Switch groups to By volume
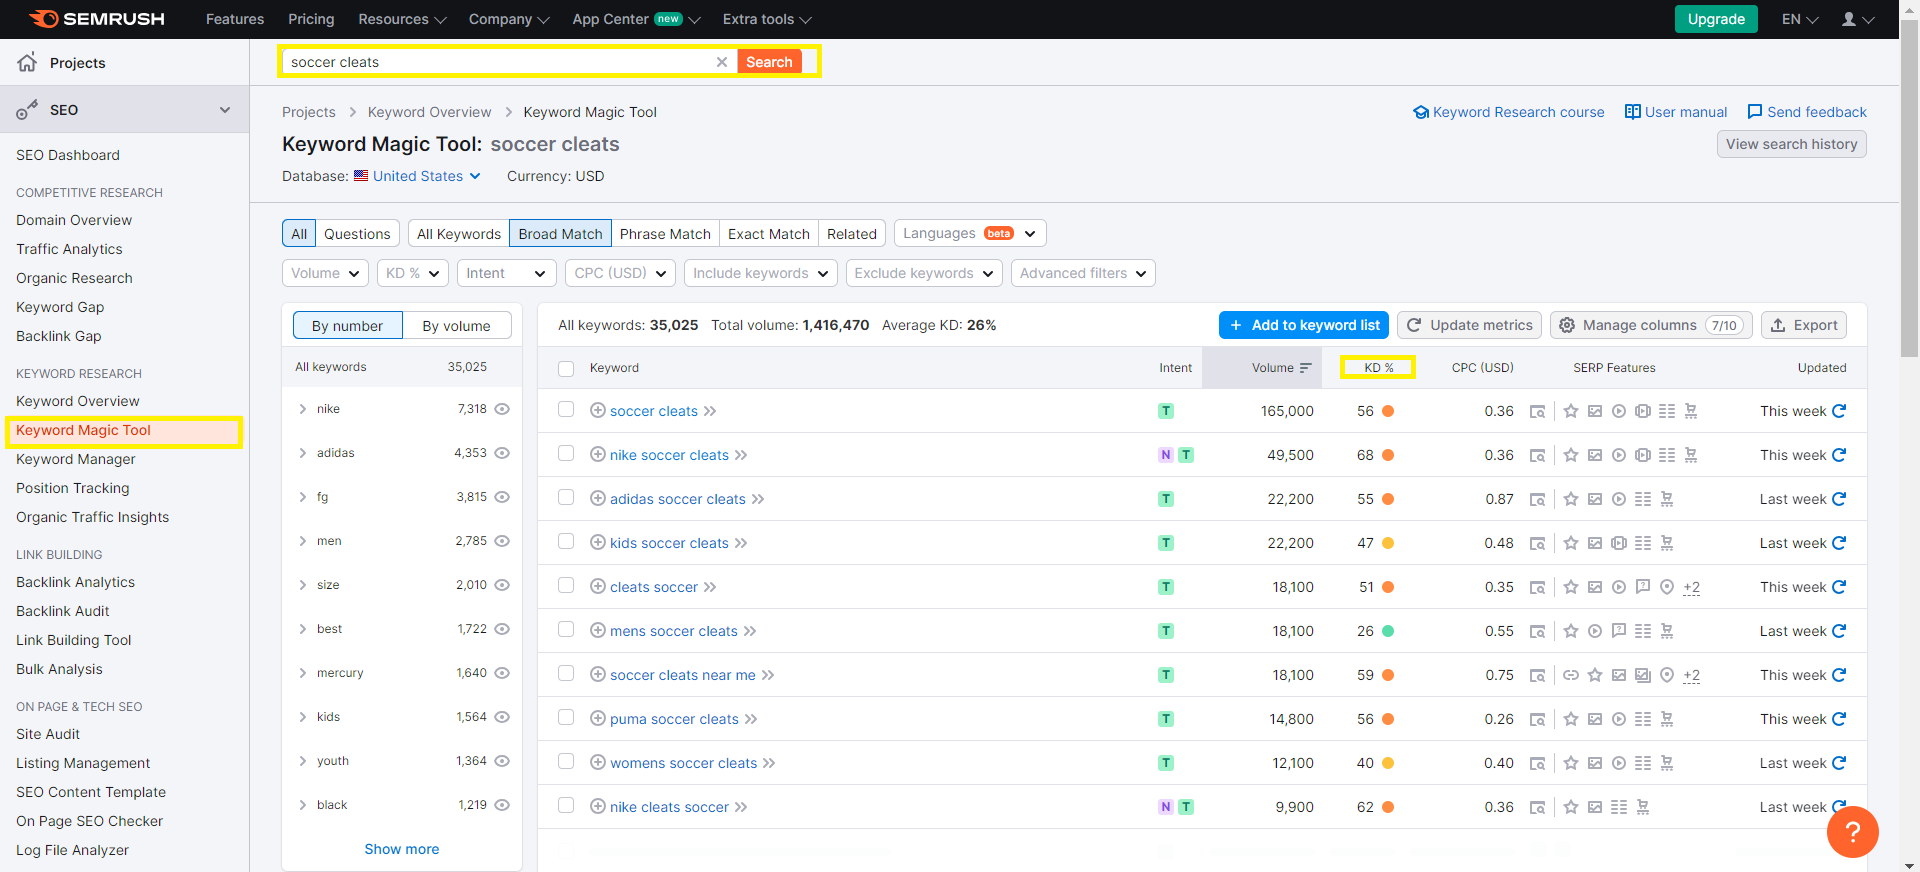Screen dimensions: 1920x872 coord(456,325)
